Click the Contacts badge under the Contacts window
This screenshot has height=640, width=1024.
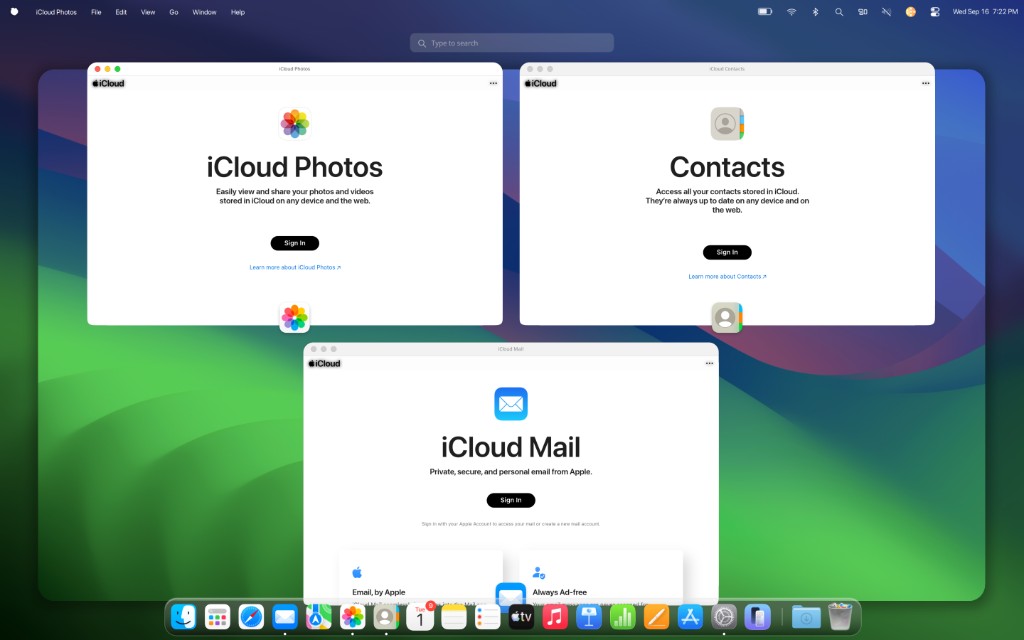727,317
